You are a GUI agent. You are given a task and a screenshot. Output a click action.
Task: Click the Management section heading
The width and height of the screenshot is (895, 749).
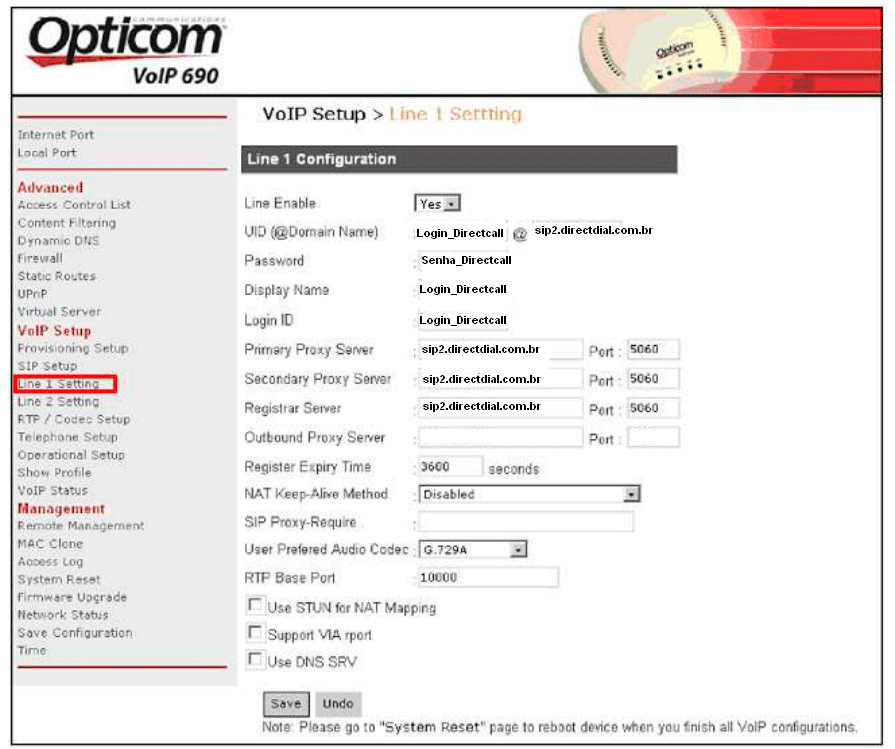[x=61, y=508]
